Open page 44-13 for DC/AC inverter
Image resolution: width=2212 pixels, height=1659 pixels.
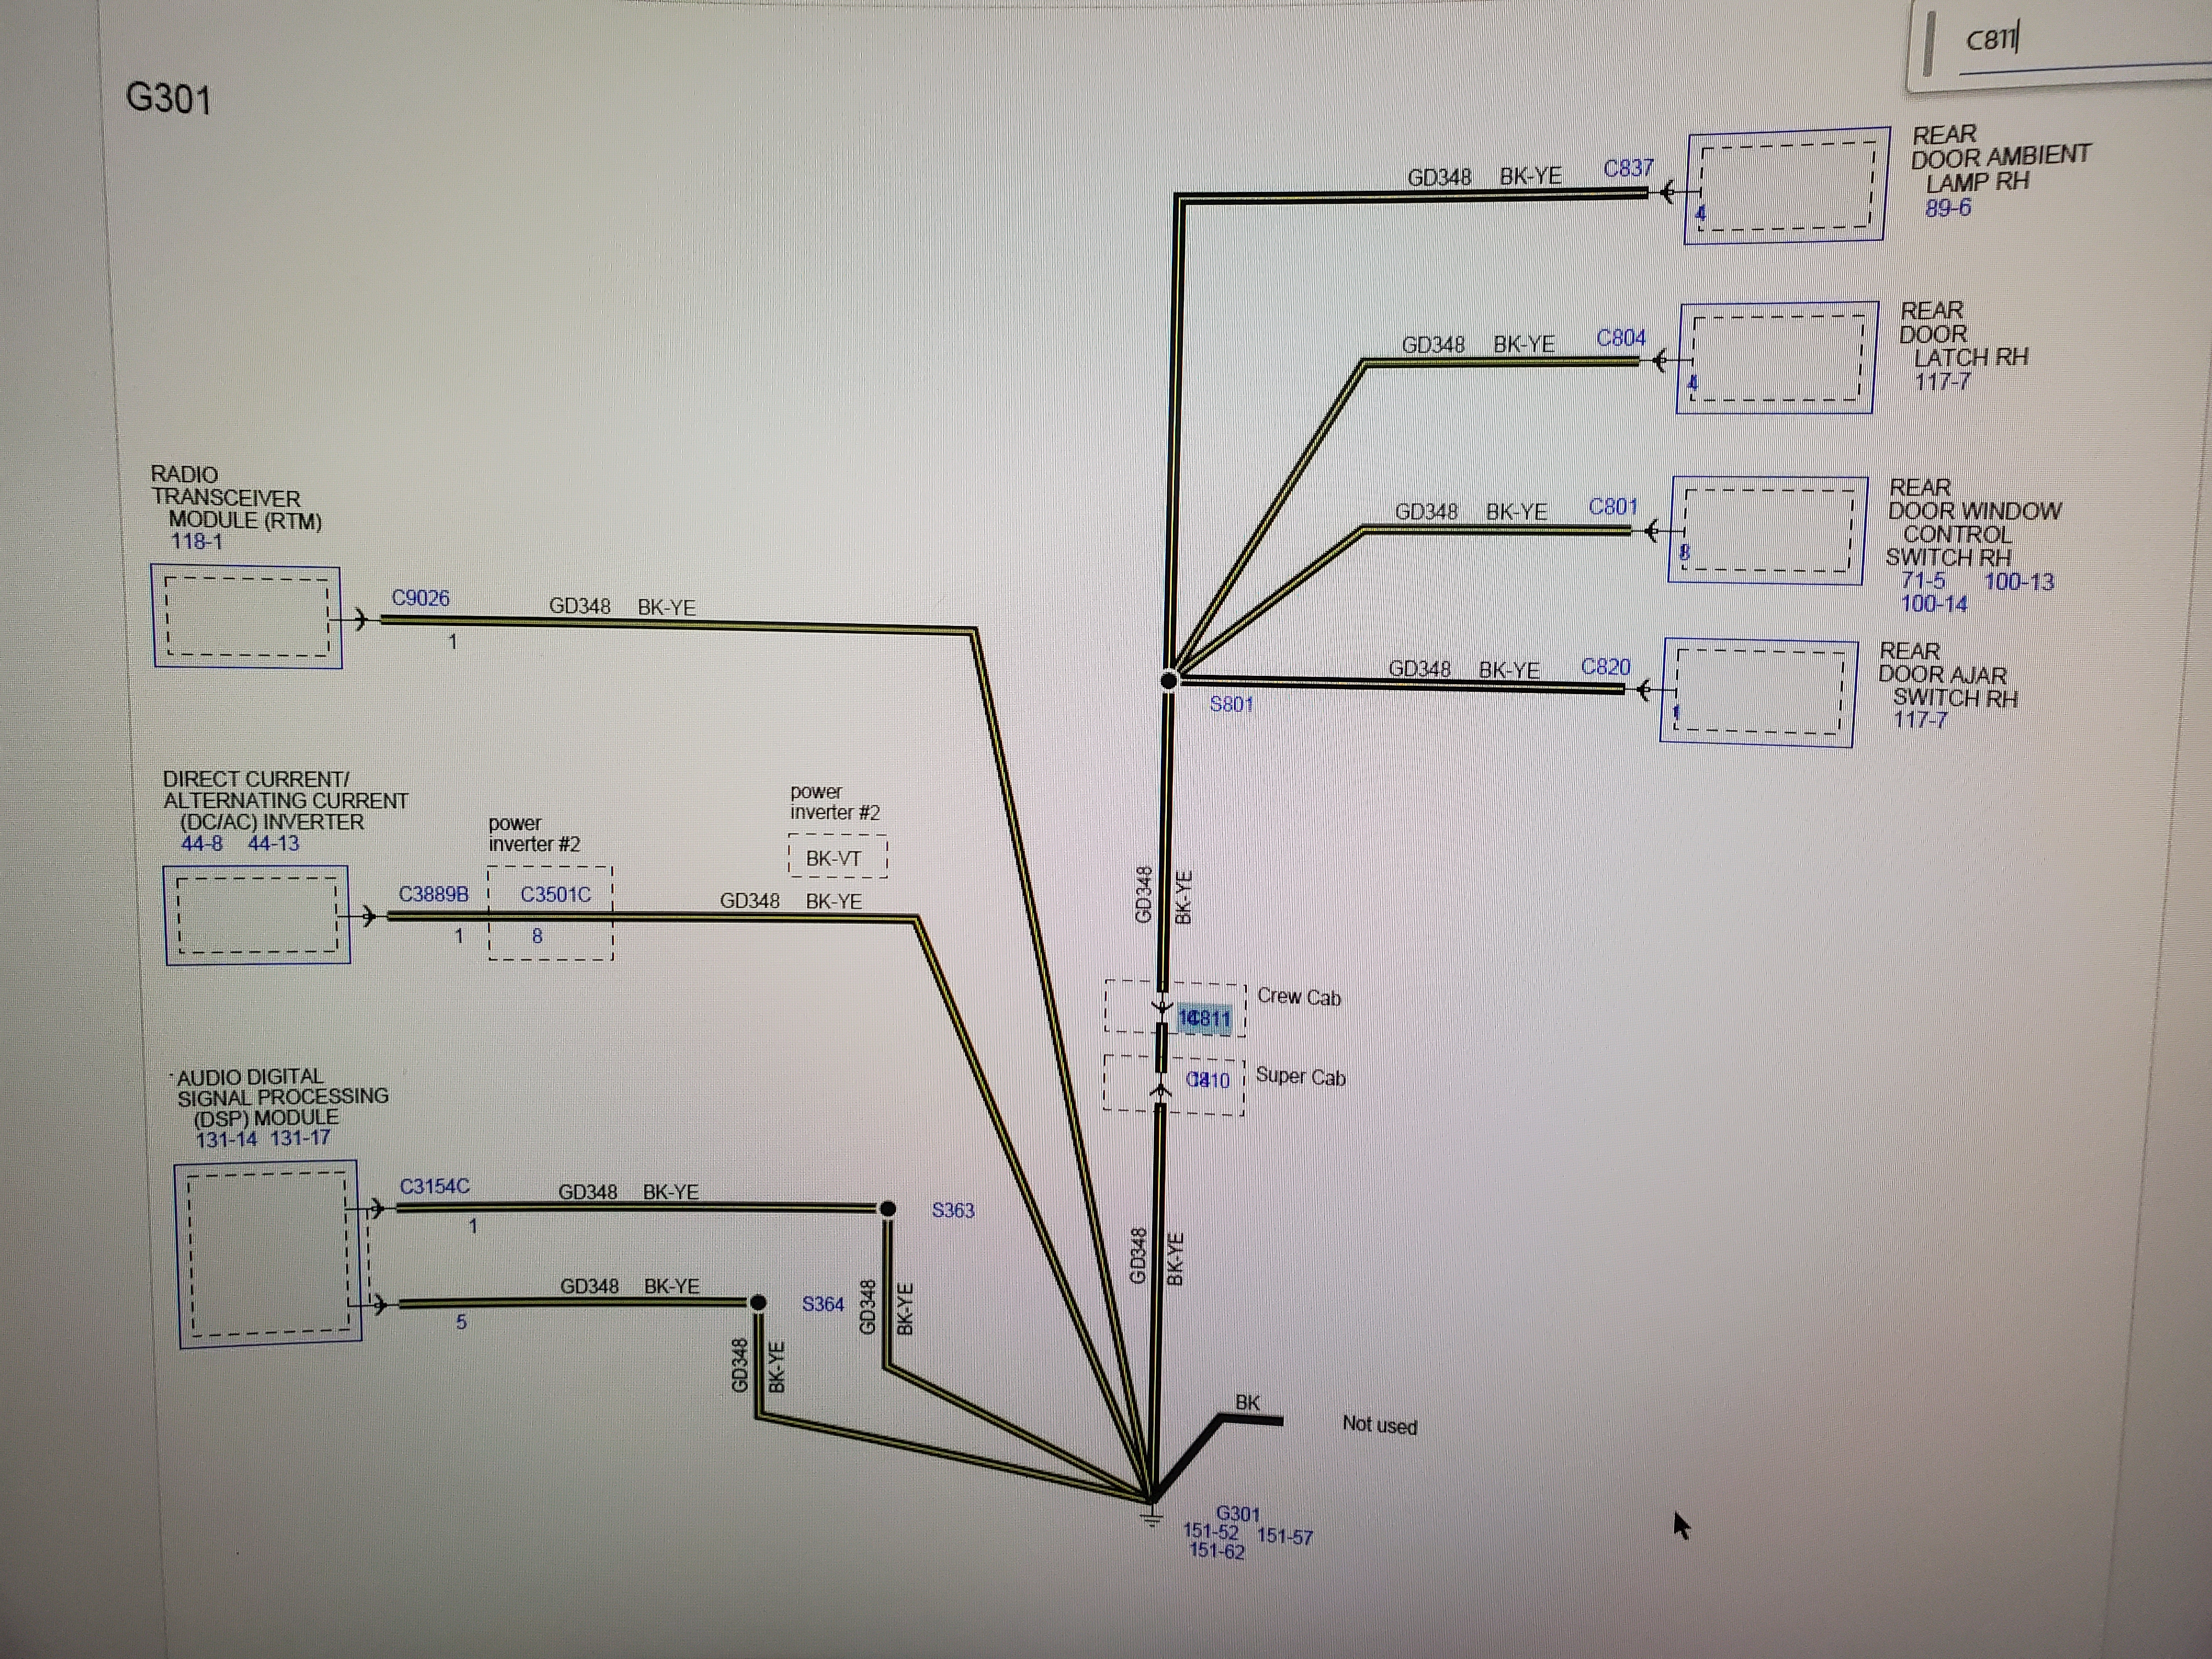click(273, 843)
